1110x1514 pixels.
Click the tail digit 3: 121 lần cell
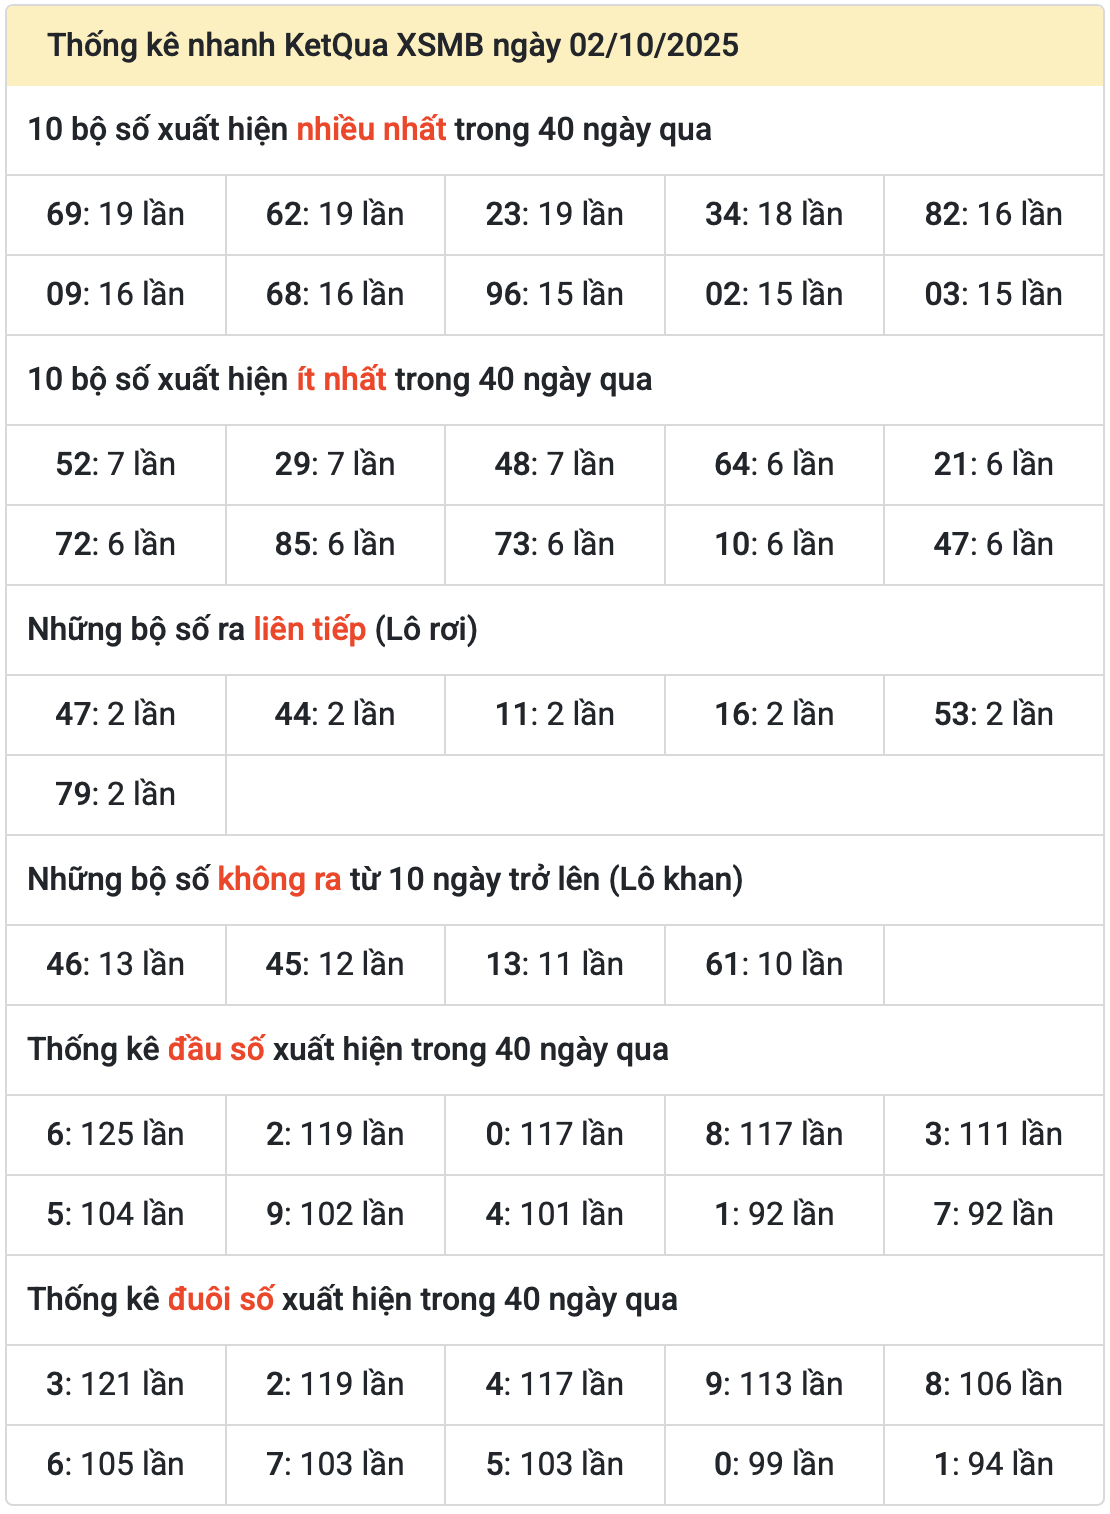116,1384
